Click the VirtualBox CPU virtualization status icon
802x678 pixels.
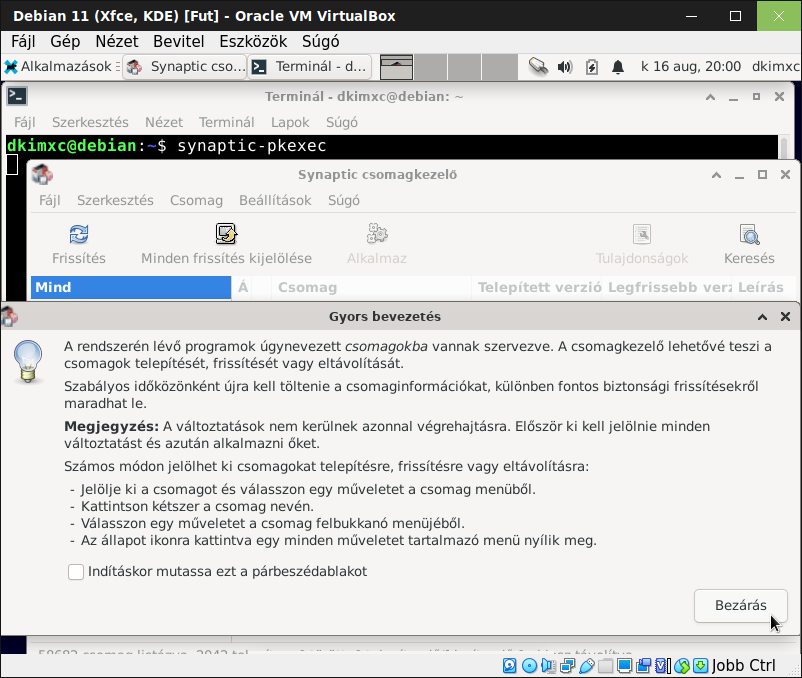(663, 665)
